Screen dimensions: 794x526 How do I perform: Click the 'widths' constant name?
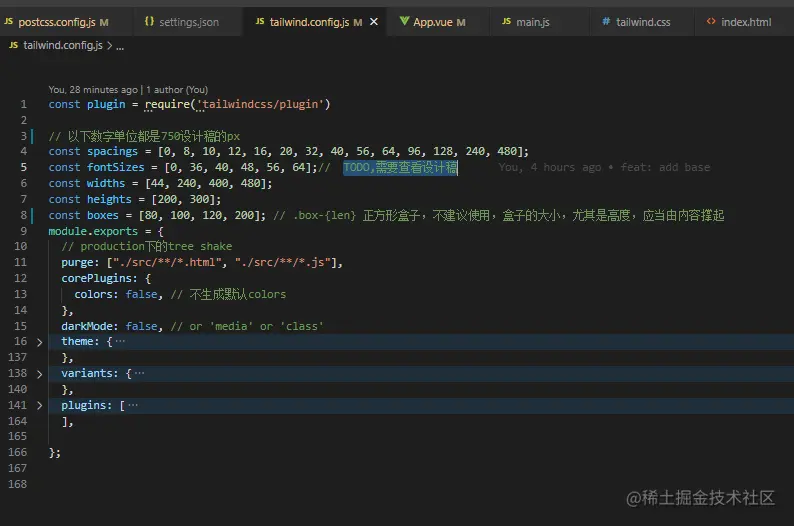tap(106, 183)
